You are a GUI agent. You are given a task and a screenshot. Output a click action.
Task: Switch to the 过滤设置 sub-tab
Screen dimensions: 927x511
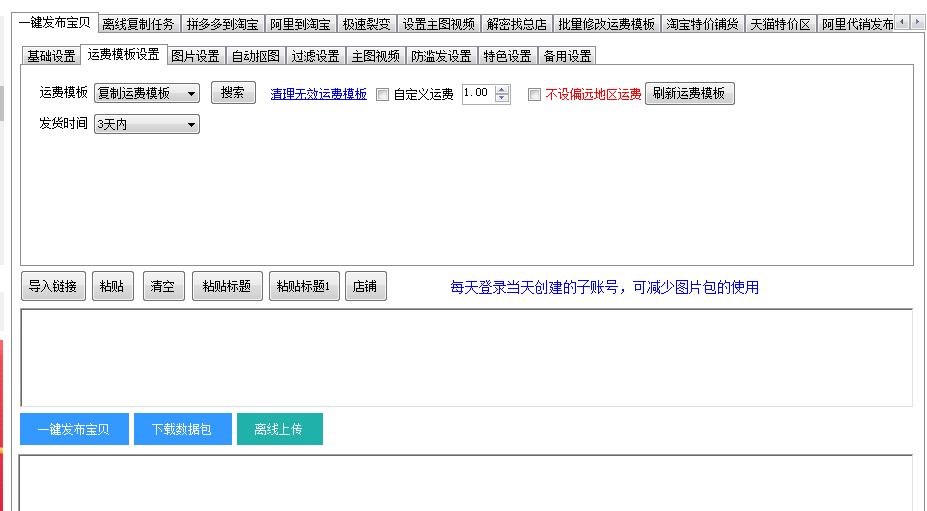point(316,56)
